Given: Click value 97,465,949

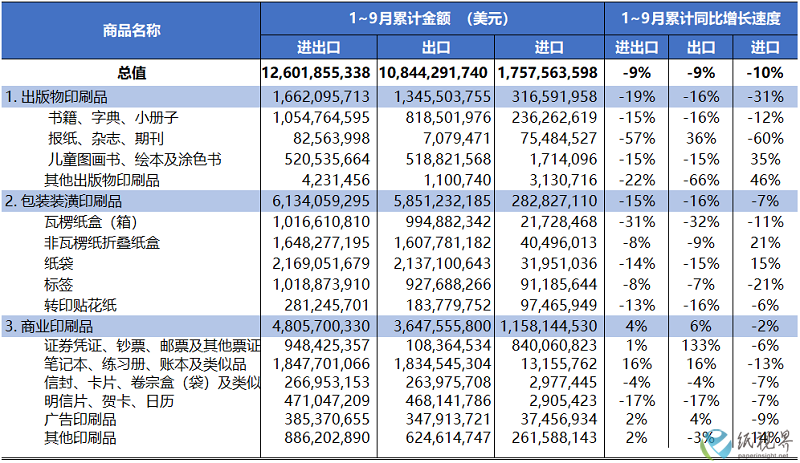Looking at the screenshot, I should [x=559, y=306].
